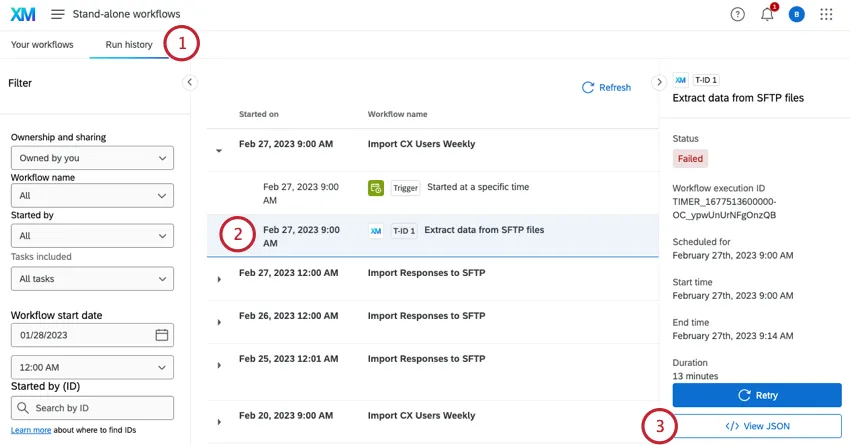Open the help question mark icon
Image resolution: width=850 pixels, height=445 pixels.
pyautogui.click(x=738, y=14)
